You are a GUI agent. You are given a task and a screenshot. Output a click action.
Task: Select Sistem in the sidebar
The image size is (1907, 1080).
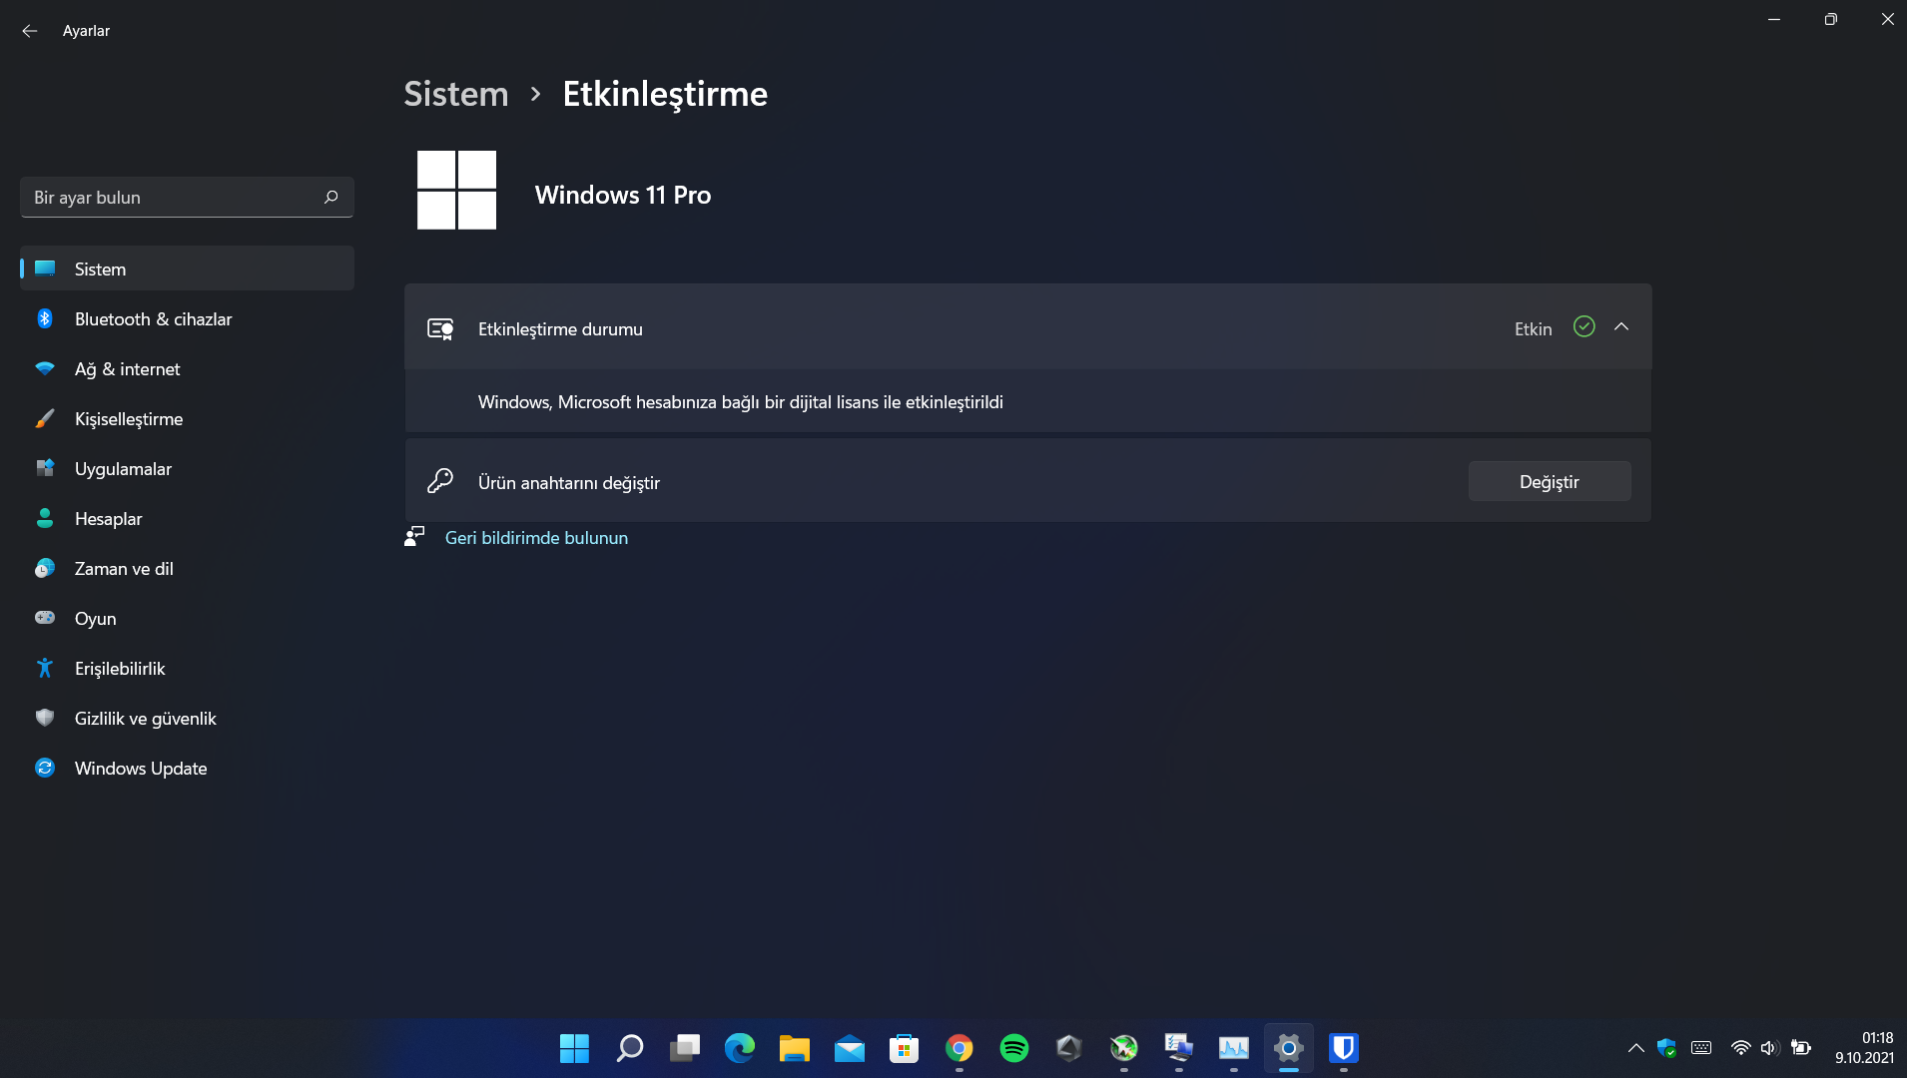(x=187, y=269)
